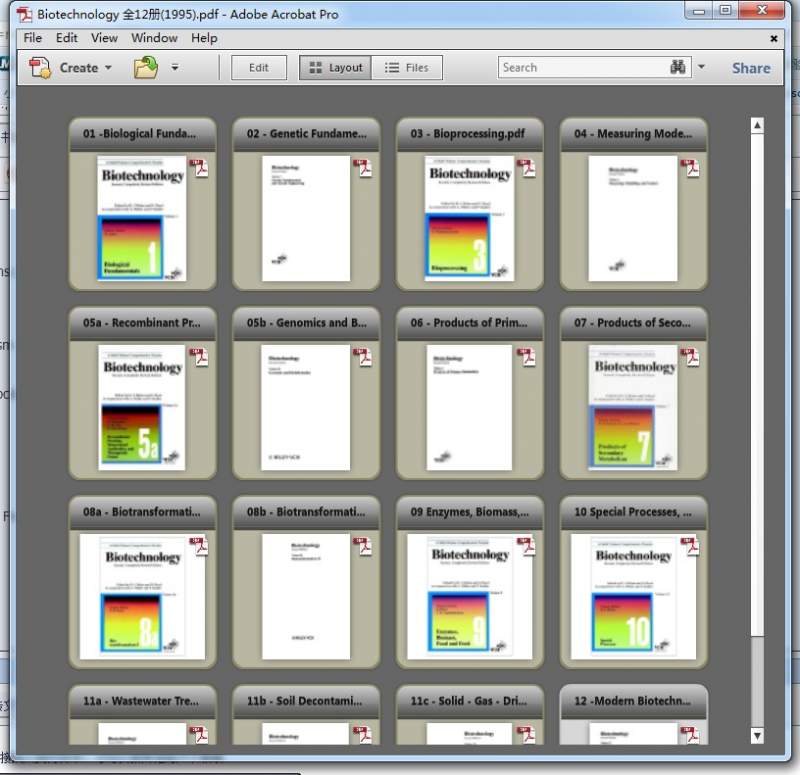
Task: Click the open folder icon in toolbar
Action: (145, 67)
